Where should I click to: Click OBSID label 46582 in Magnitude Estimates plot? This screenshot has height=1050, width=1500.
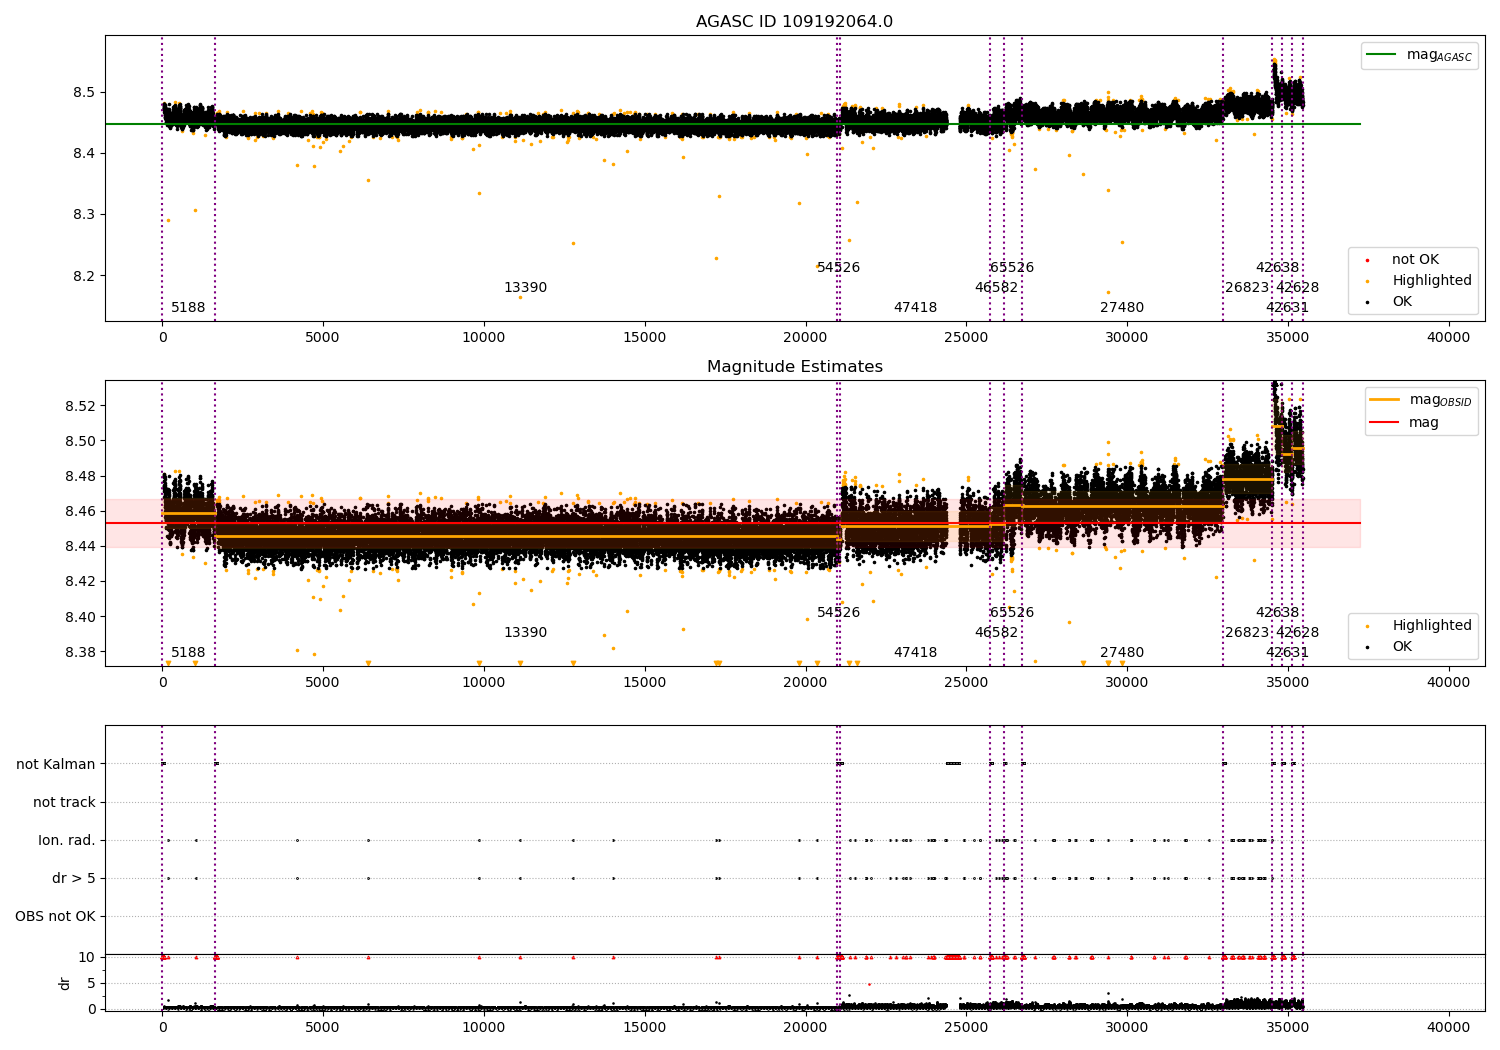[x=996, y=633]
